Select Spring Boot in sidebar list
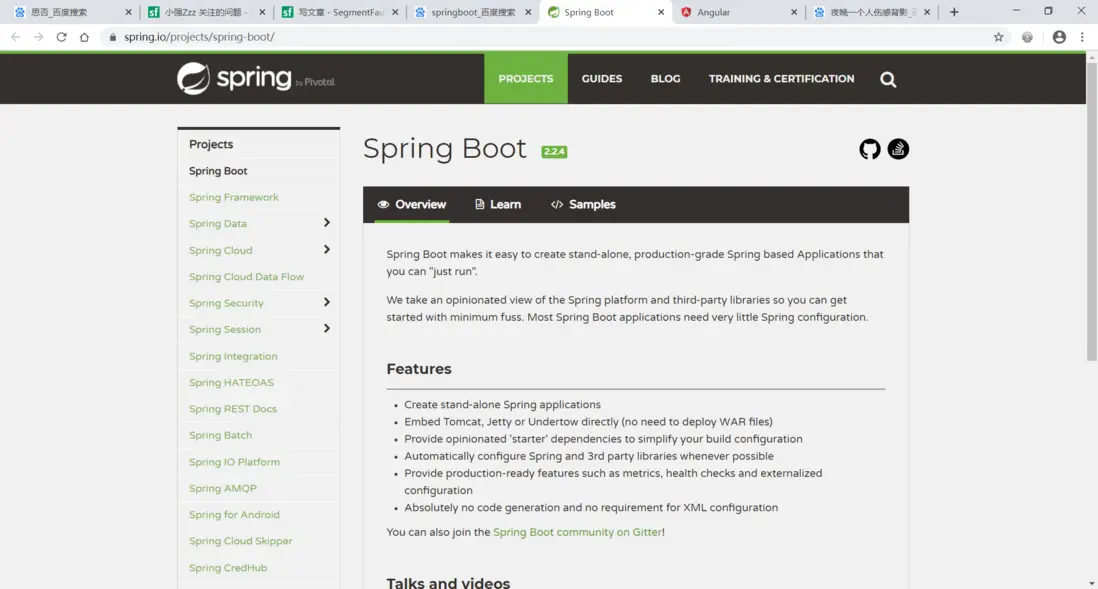The height and width of the screenshot is (589, 1098). [x=218, y=171]
